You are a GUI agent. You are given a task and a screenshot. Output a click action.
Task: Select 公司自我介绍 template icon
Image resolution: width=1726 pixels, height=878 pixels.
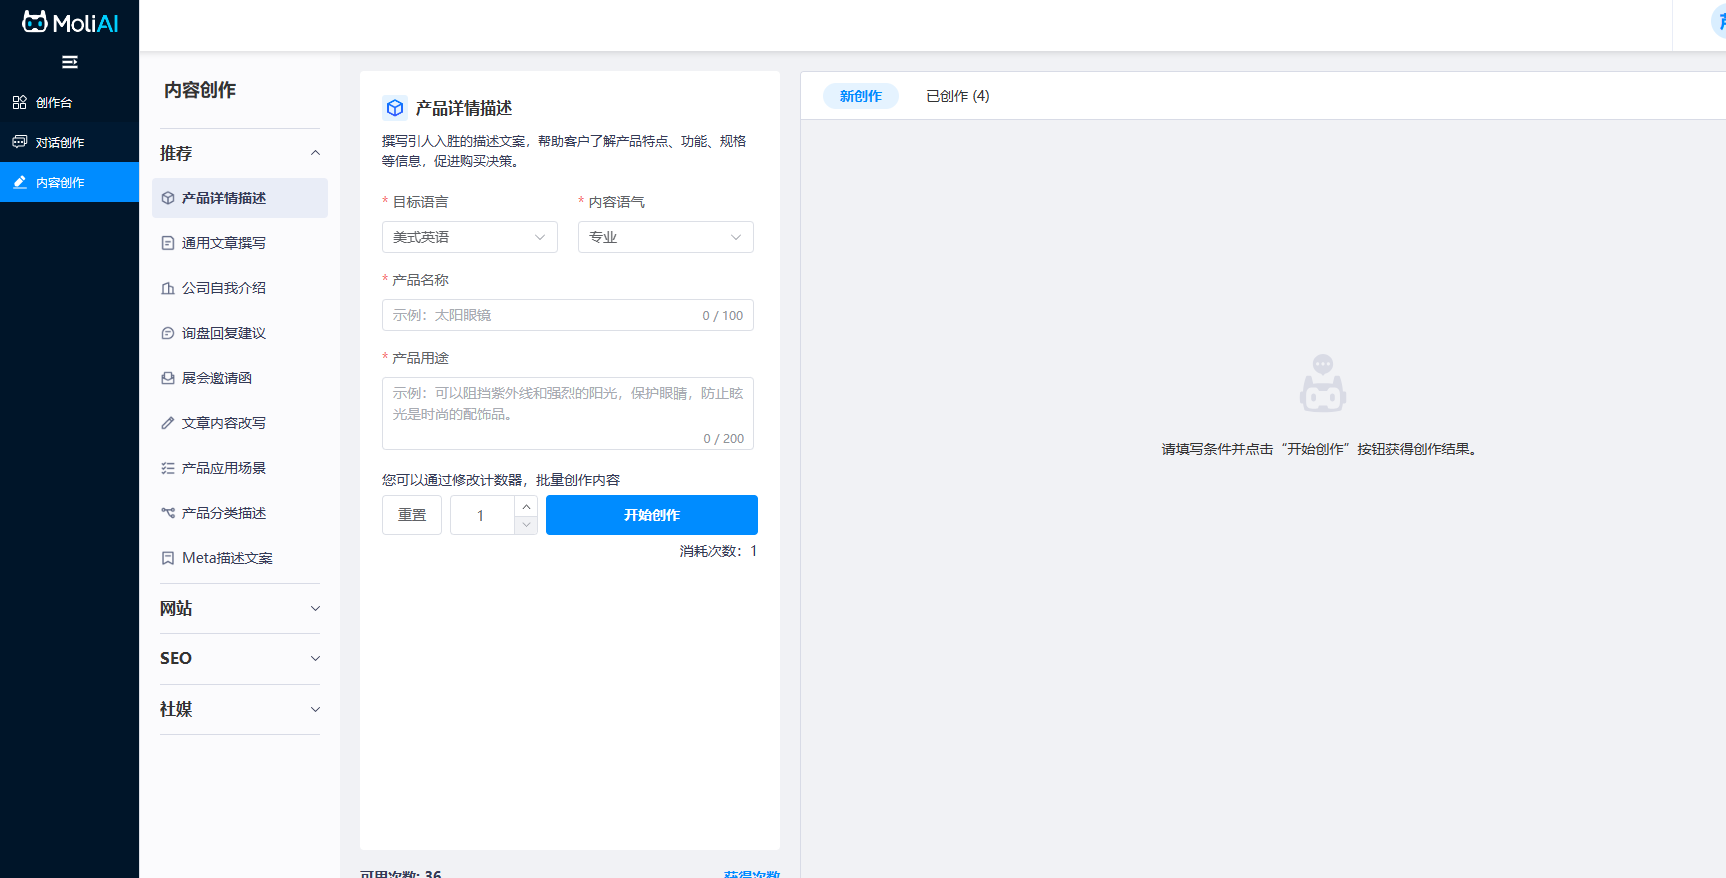[168, 288]
